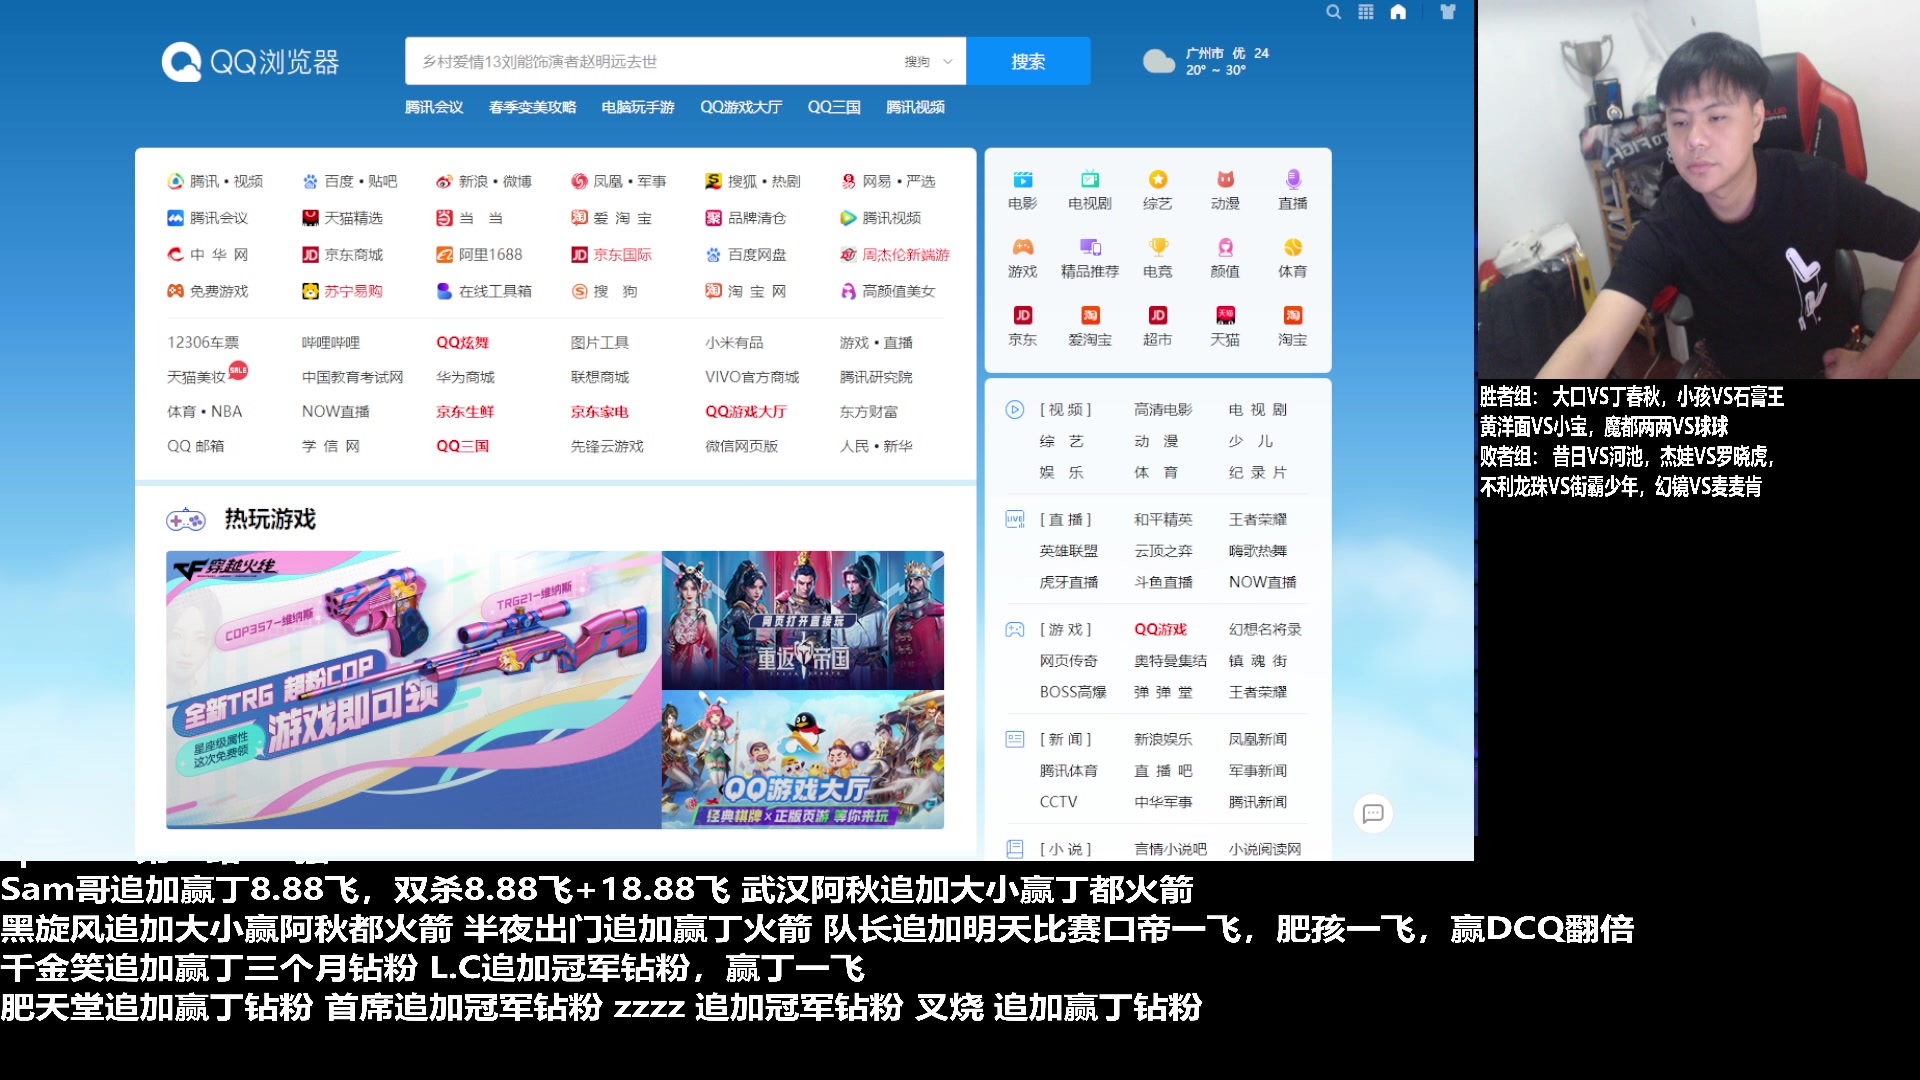Select the magnifier search icon in top bar
Screen dimensions: 1920x1080
pos(1333,12)
